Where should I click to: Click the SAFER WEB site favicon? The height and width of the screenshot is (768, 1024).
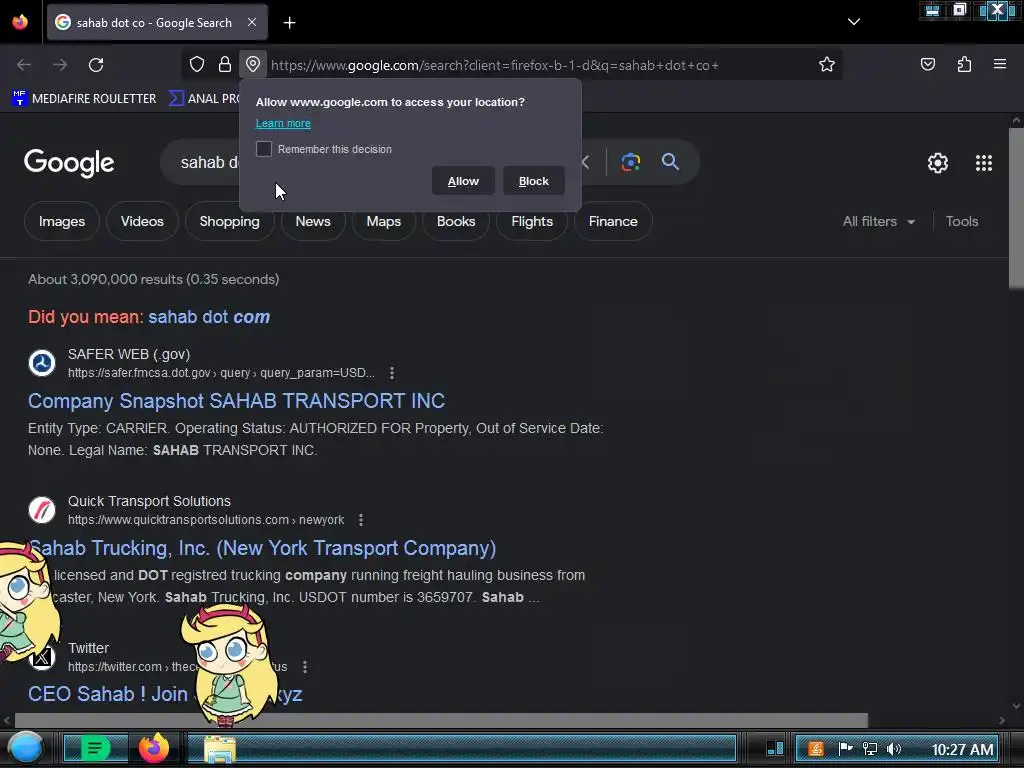tap(42, 363)
